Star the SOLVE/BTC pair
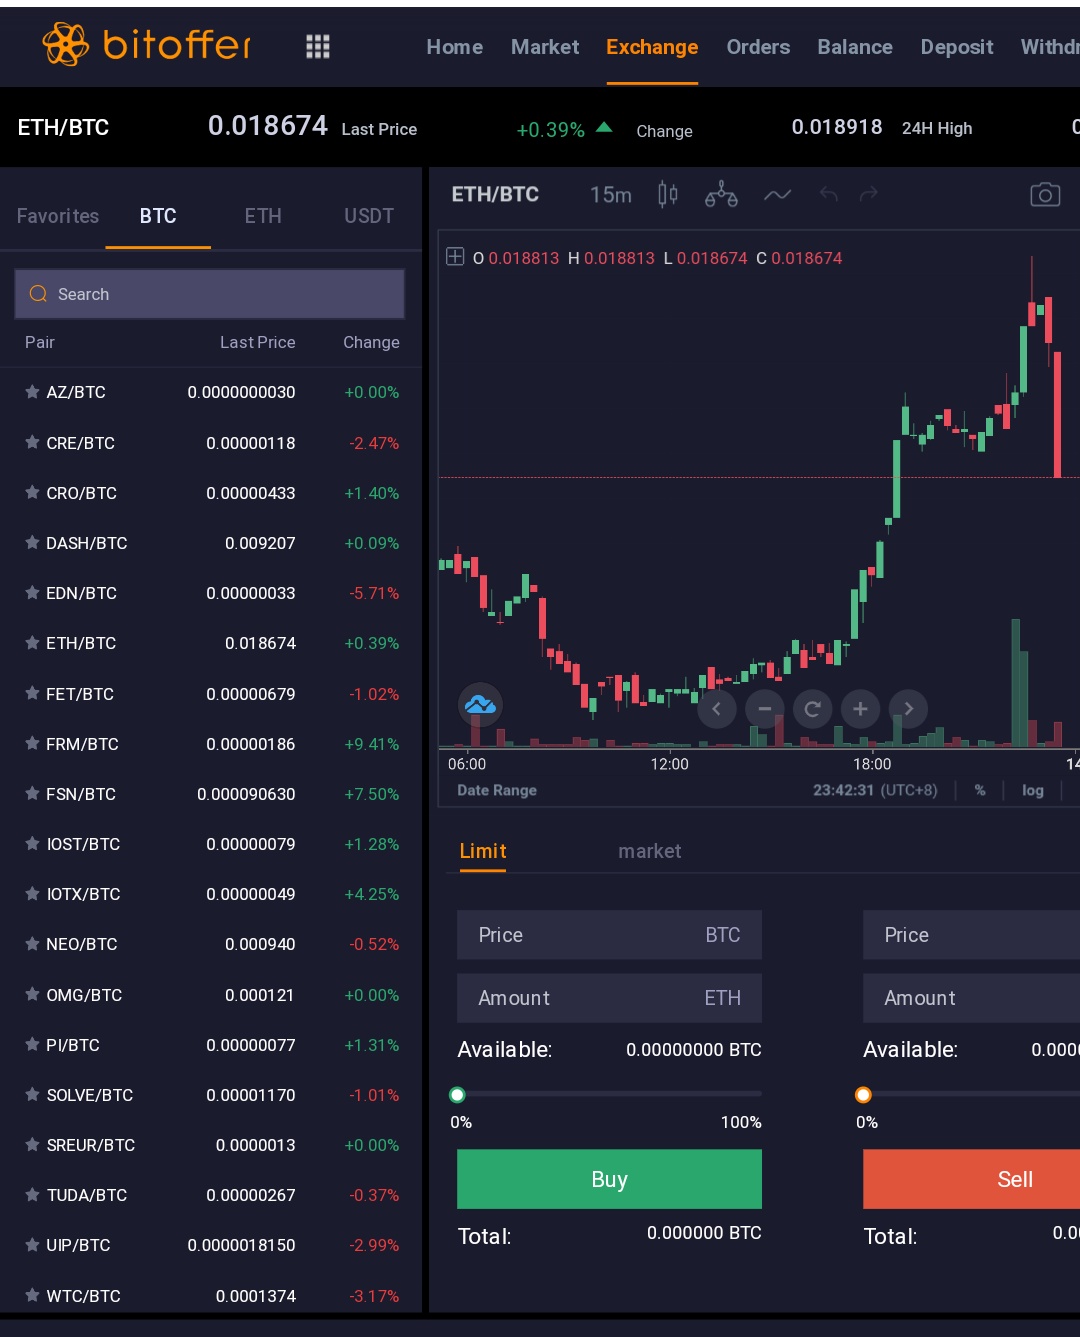The width and height of the screenshot is (1080, 1337). (x=32, y=1094)
